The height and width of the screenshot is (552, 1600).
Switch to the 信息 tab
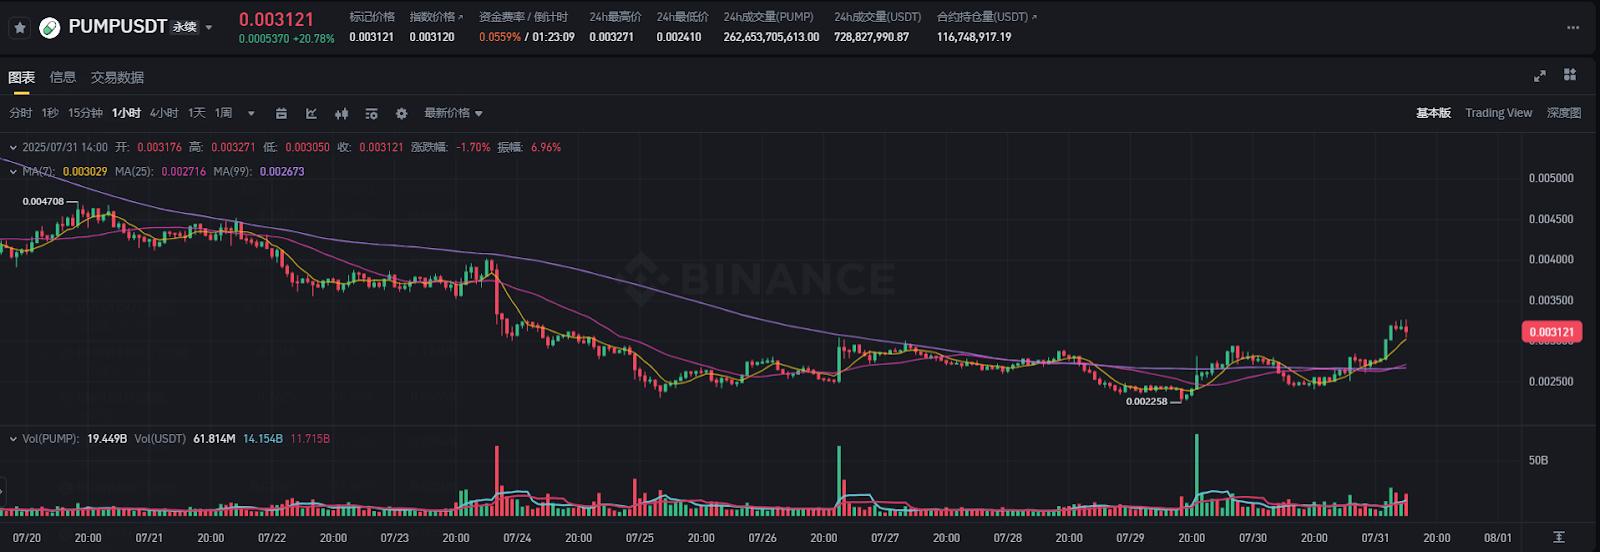tap(63, 77)
